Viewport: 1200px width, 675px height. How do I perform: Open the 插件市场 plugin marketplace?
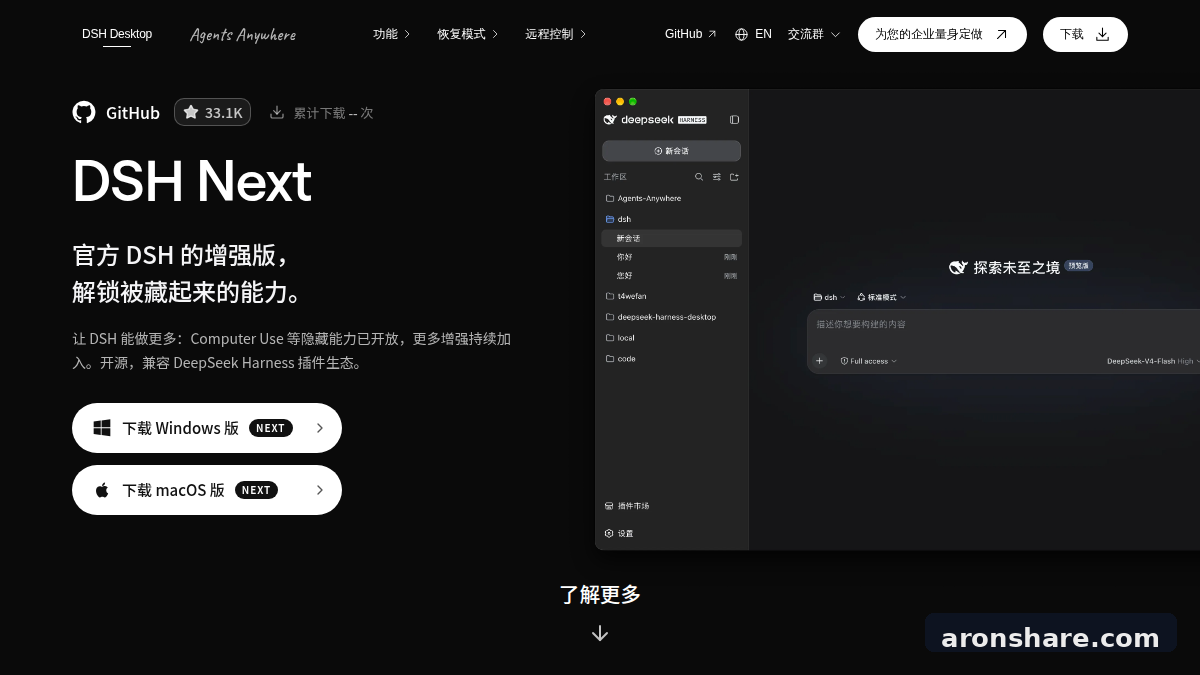627,506
